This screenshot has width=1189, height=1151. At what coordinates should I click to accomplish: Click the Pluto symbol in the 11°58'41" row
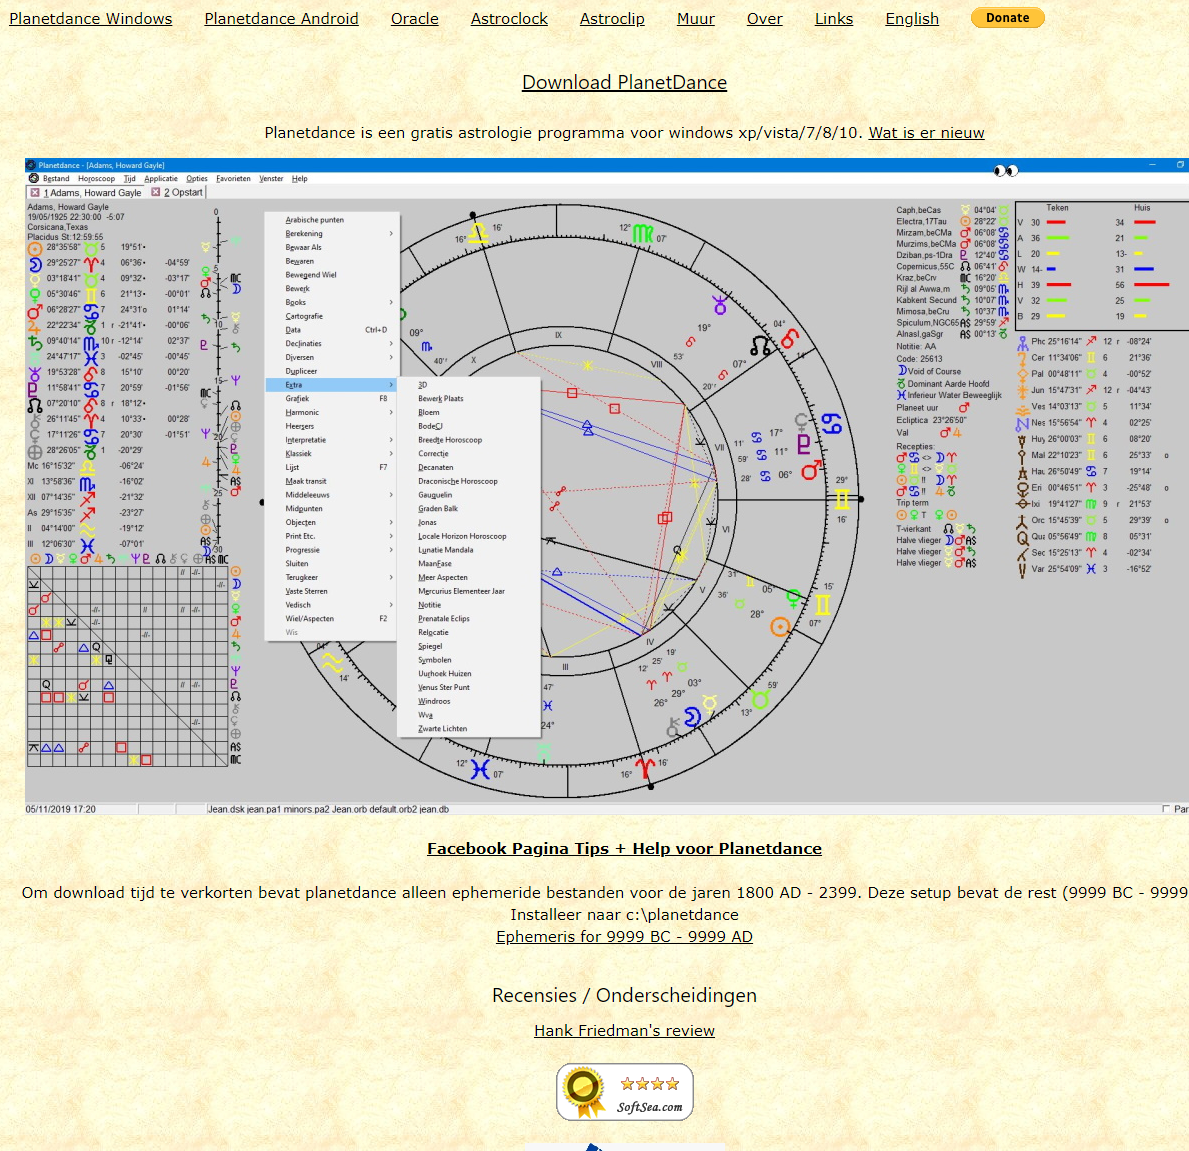pos(33,389)
